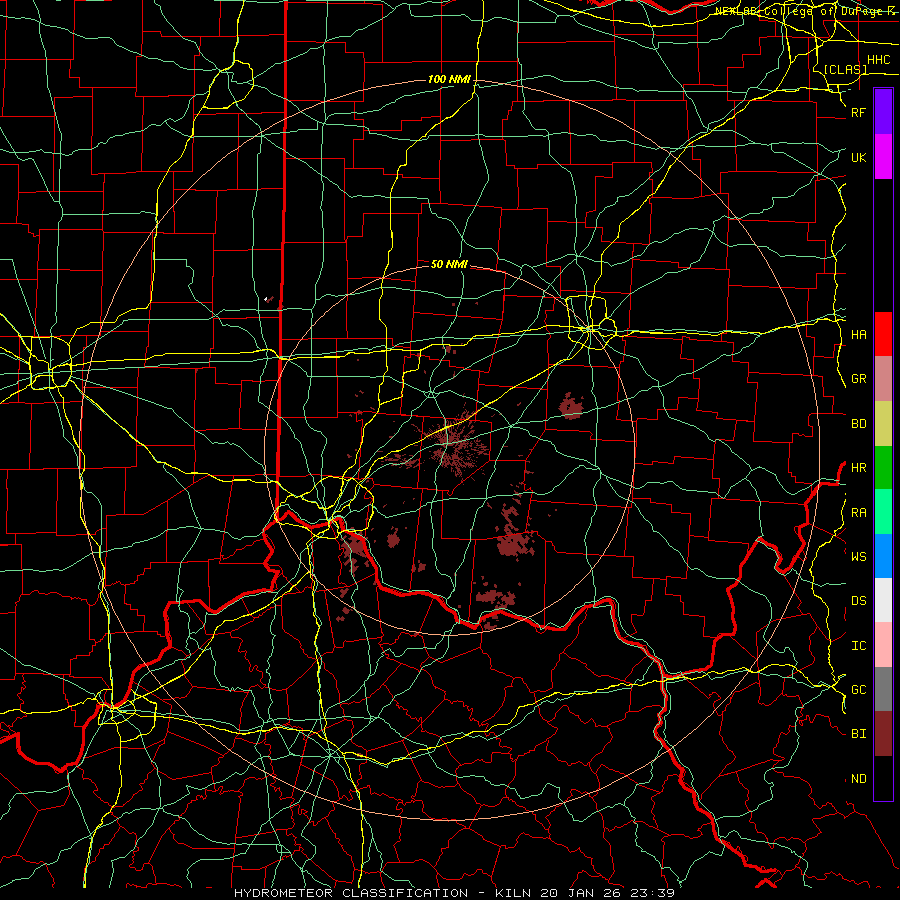The height and width of the screenshot is (900, 900).
Task: Click the 50 NMI range ring label
Action: pos(449,264)
